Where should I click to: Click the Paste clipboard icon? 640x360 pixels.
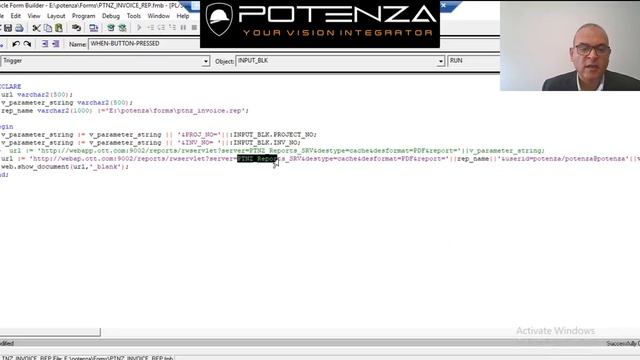(59, 28)
